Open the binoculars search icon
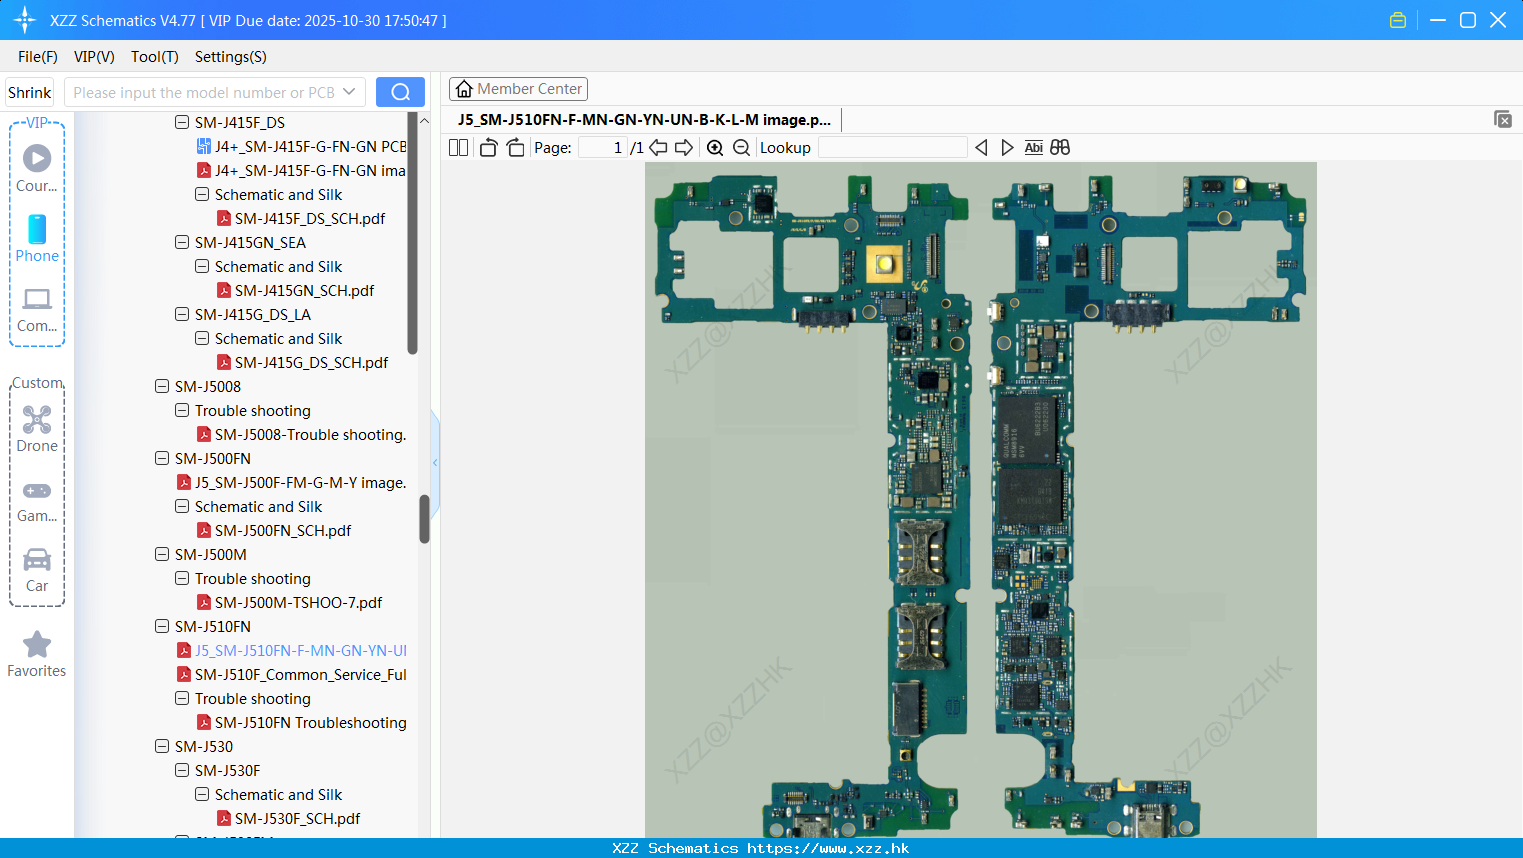 click(1060, 148)
